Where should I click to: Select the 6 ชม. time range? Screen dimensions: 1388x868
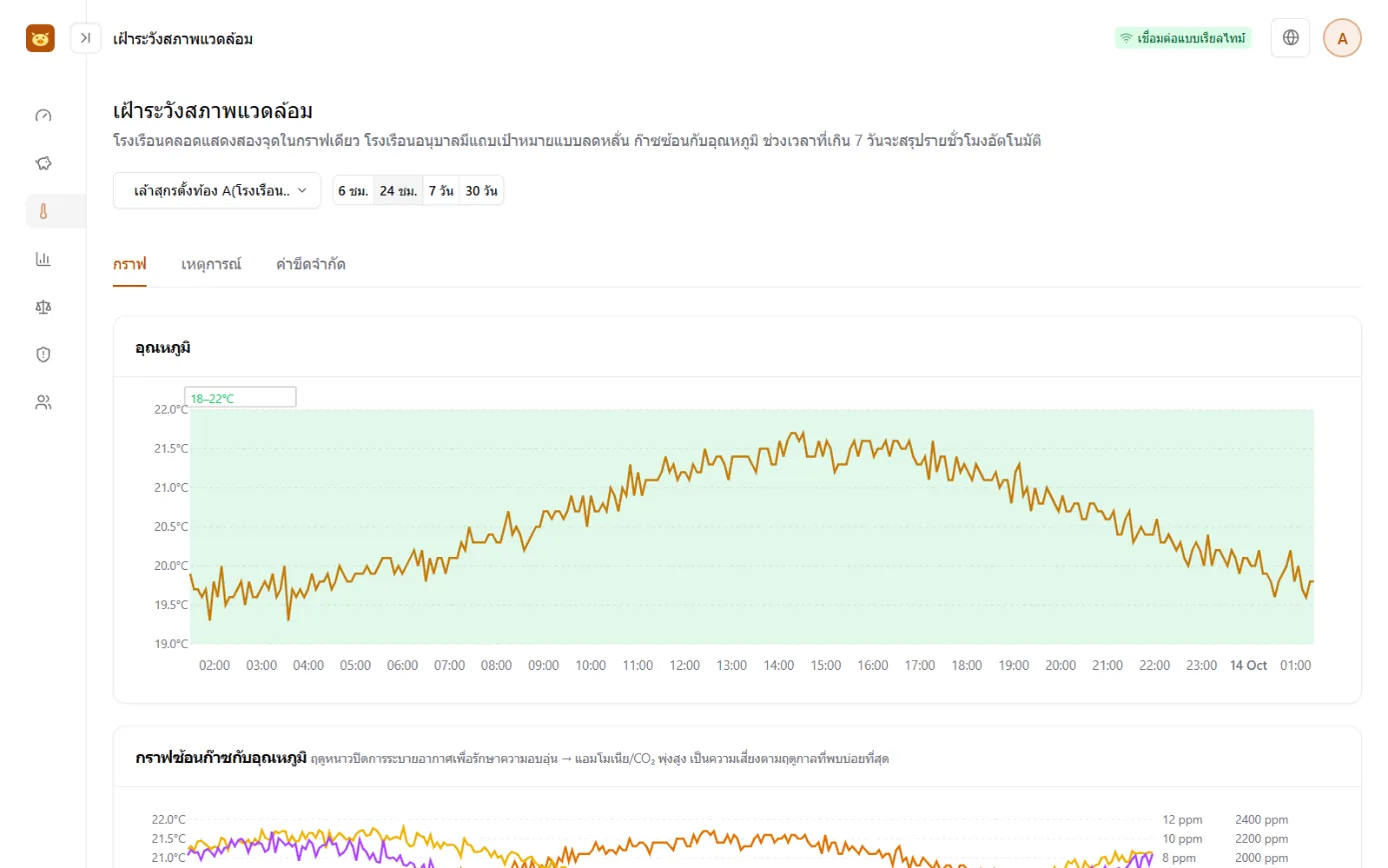[x=353, y=190]
